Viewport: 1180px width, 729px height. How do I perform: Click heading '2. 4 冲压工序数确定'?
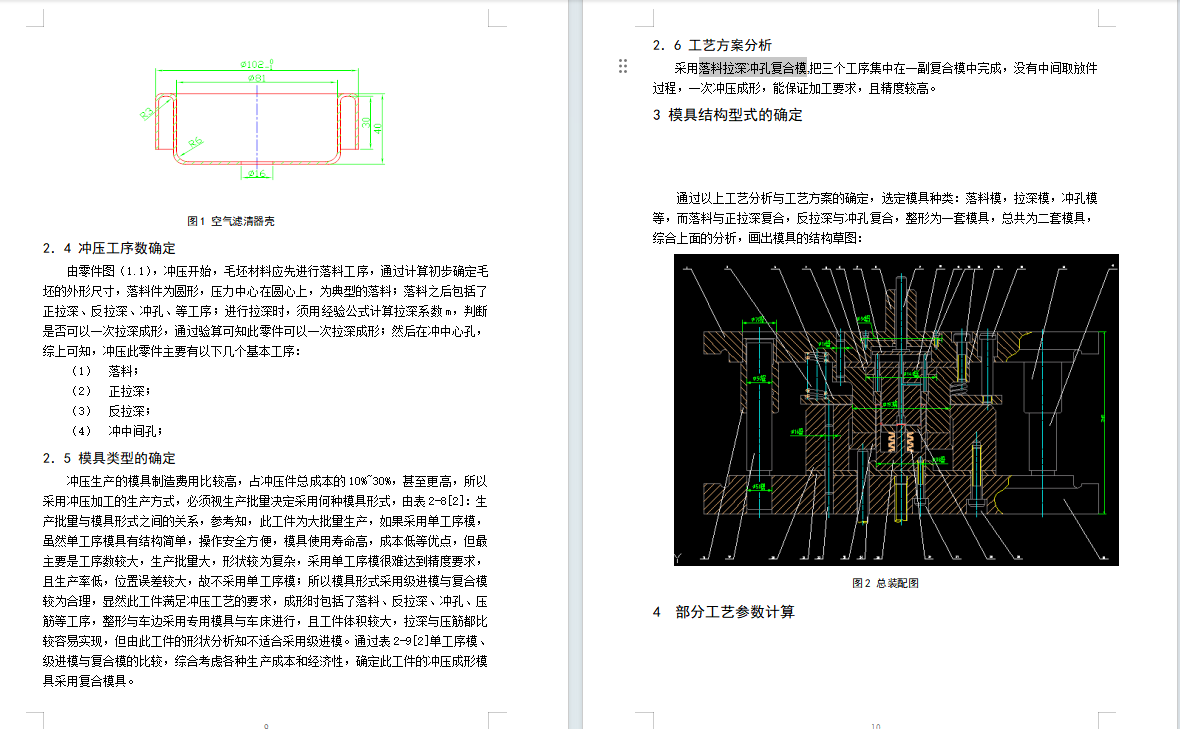(x=109, y=248)
